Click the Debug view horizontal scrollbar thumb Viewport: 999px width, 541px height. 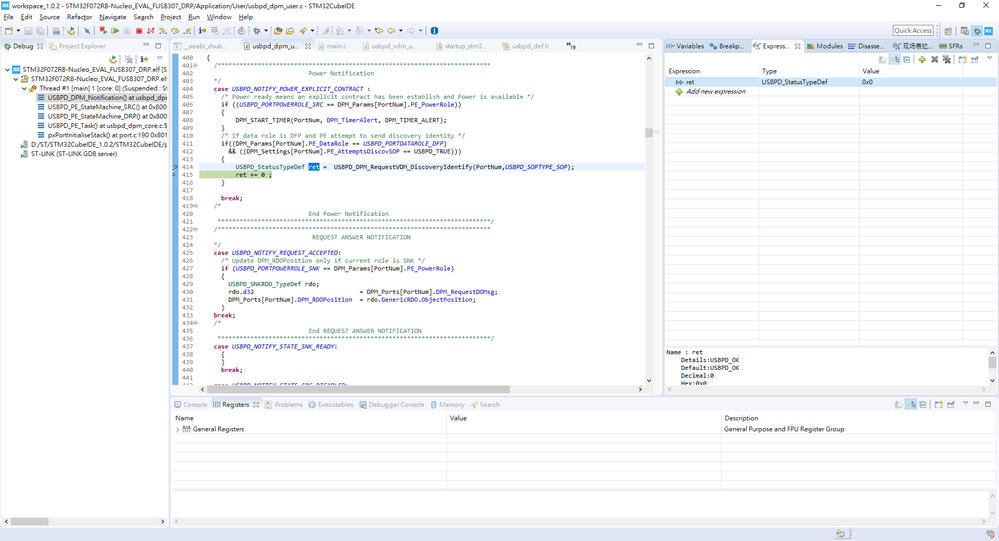29,521
